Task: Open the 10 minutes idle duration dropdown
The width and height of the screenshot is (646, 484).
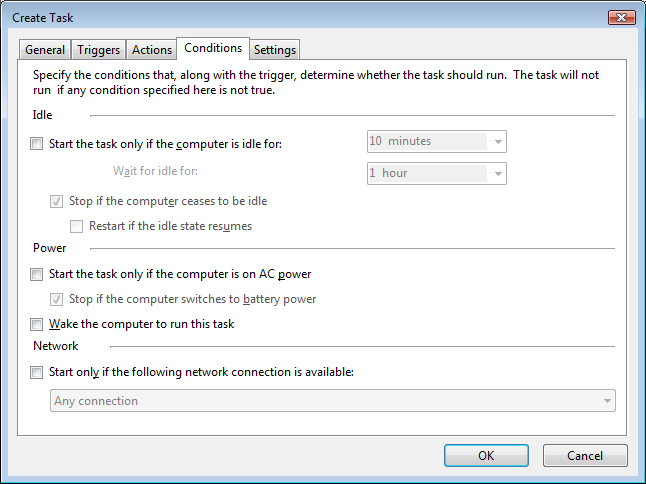Action: coord(437,141)
